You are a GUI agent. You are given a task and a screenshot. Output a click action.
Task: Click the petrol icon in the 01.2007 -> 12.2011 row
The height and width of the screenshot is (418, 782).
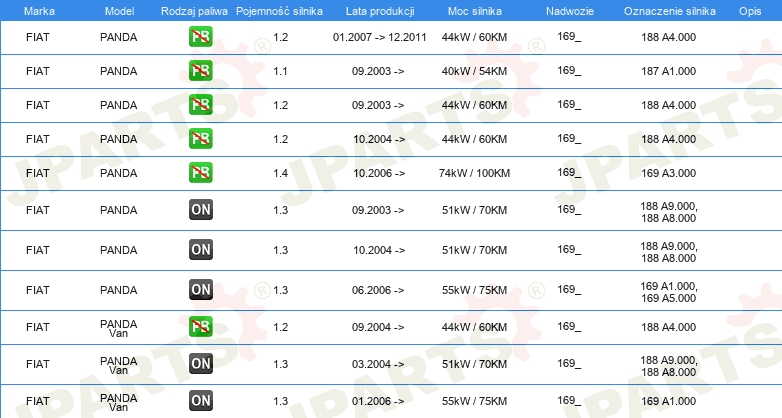(x=200, y=36)
